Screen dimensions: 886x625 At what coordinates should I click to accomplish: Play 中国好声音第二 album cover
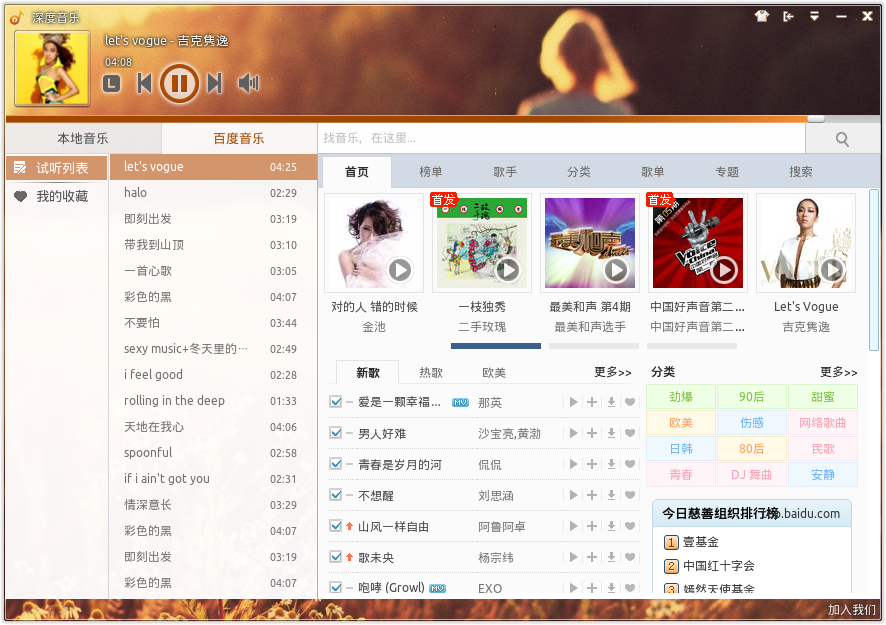(x=724, y=270)
